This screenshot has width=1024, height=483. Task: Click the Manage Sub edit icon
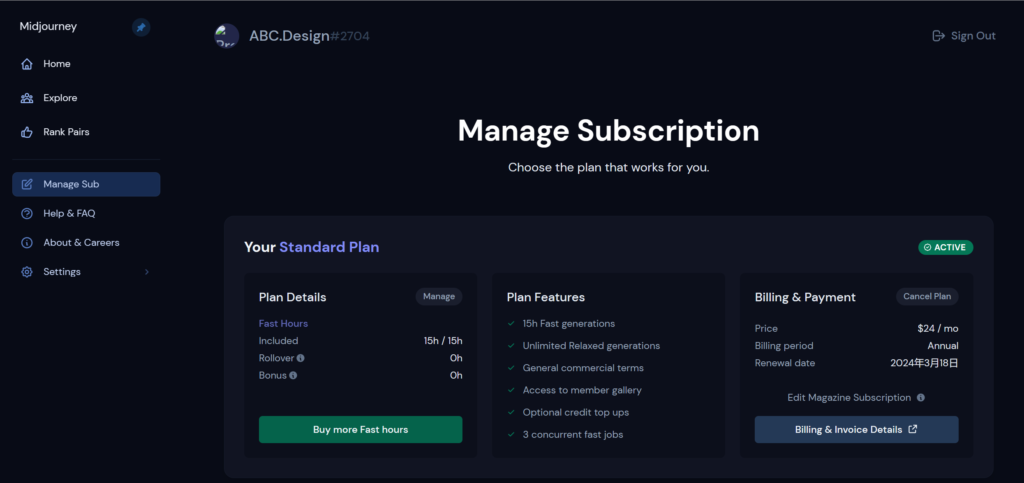27,184
